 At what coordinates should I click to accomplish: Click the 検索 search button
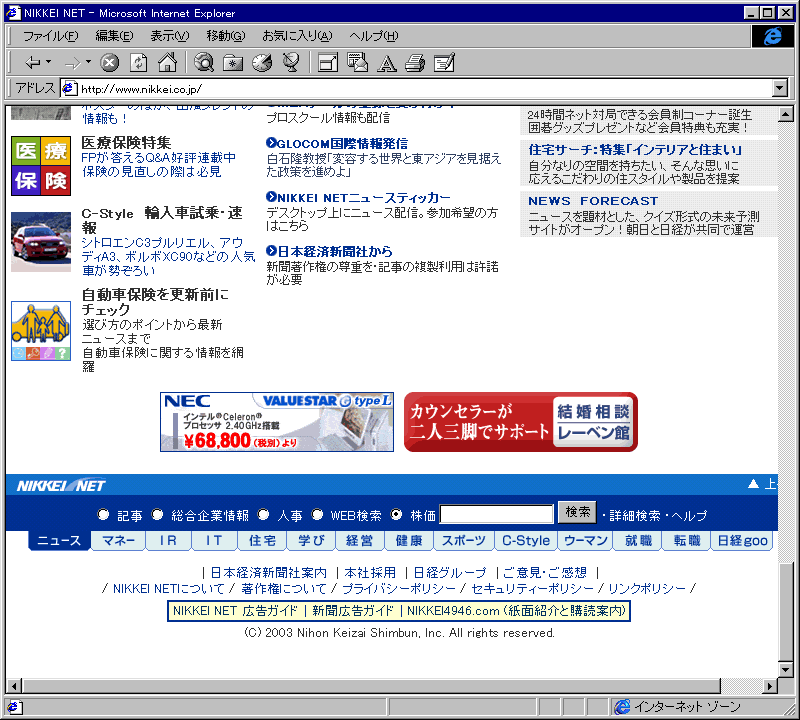(578, 512)
